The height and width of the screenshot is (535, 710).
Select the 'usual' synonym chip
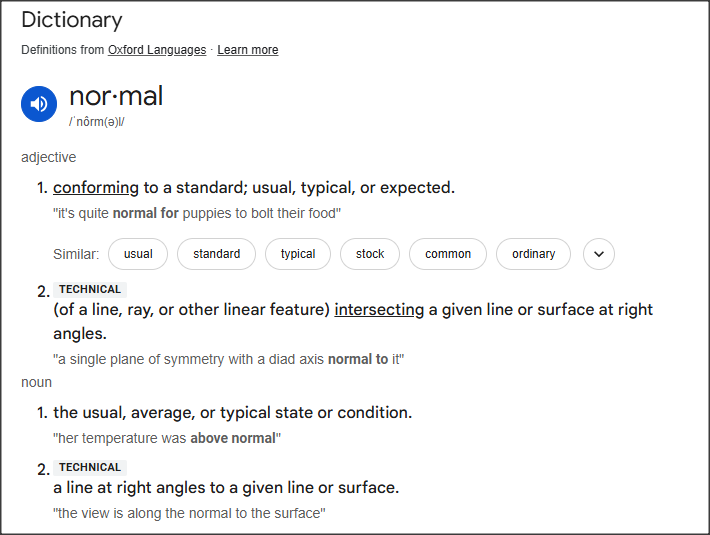(138, 254)
